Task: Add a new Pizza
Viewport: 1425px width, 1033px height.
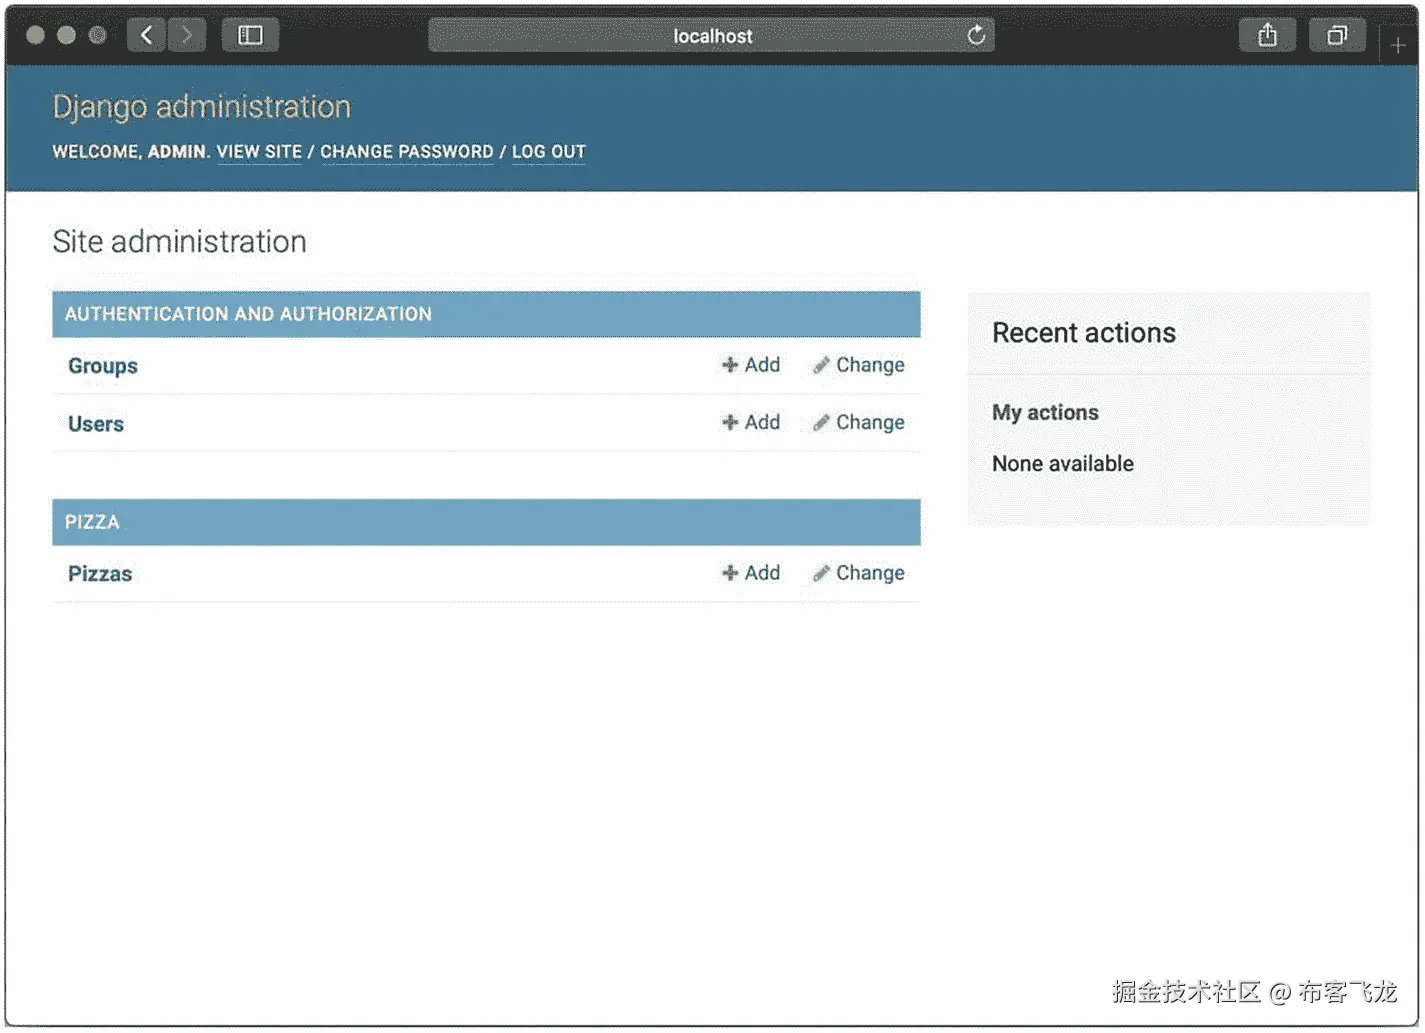Action: (x=751, y=573)
